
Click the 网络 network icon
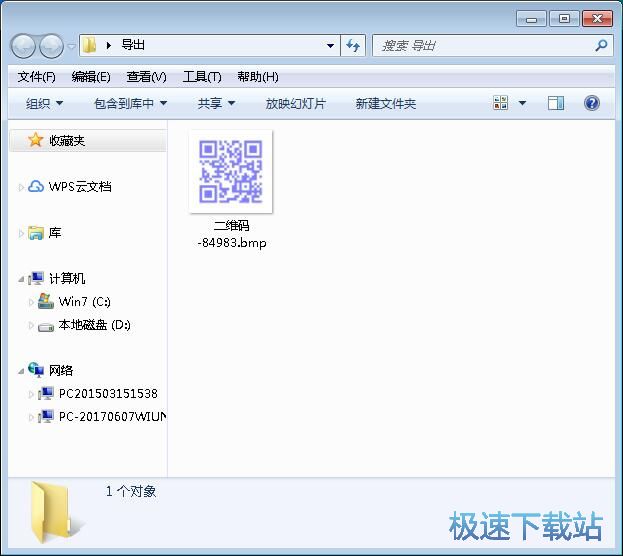click(x=36, y=370)
